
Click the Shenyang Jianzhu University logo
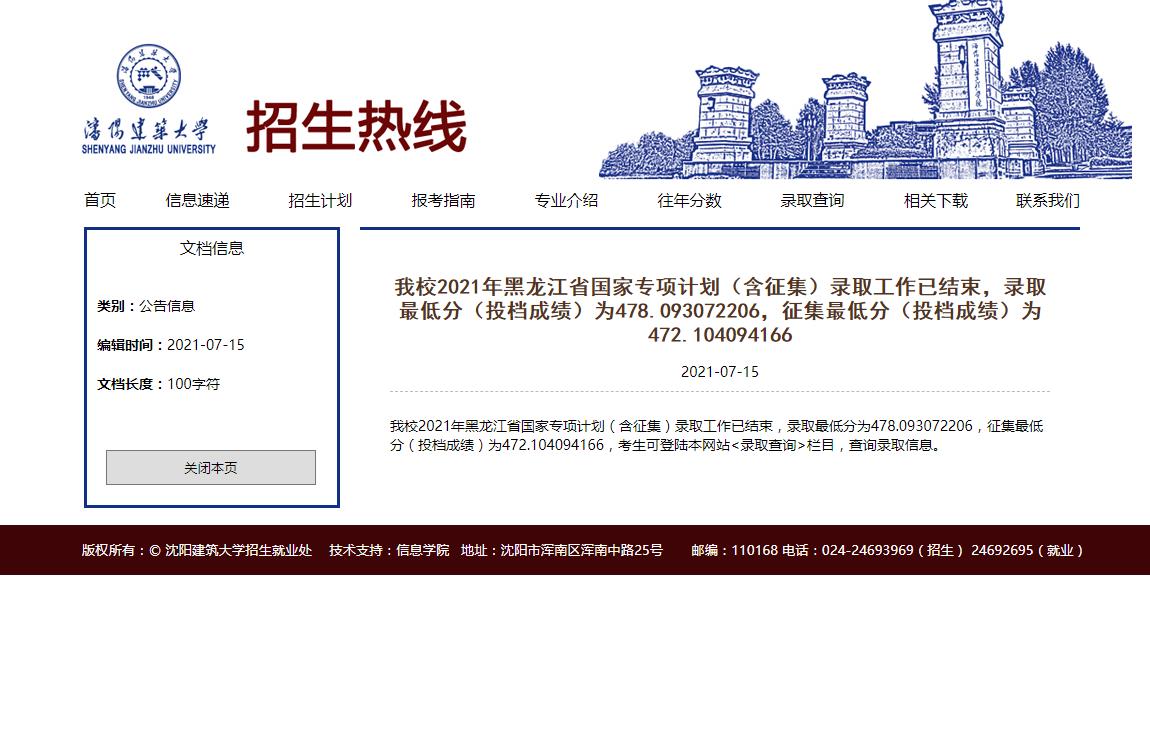[x=149, y=99]
